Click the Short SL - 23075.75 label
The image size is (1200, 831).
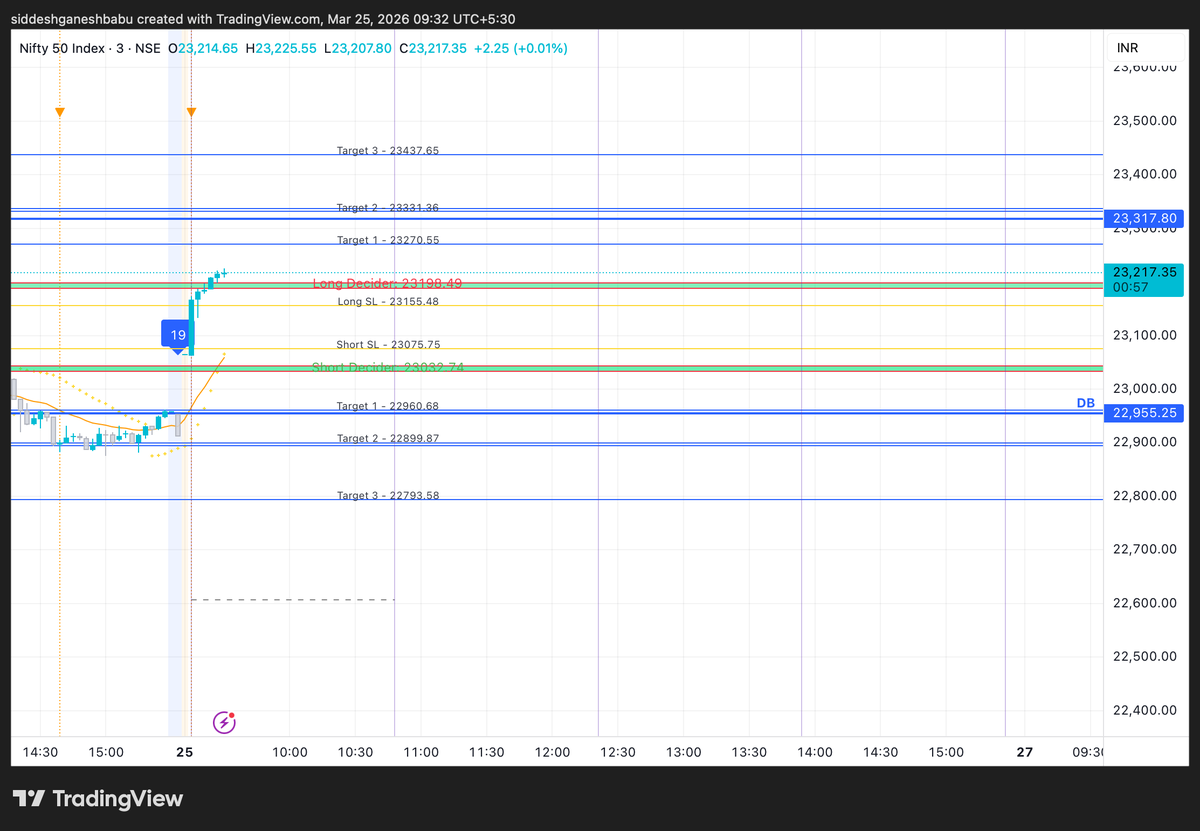388,344
